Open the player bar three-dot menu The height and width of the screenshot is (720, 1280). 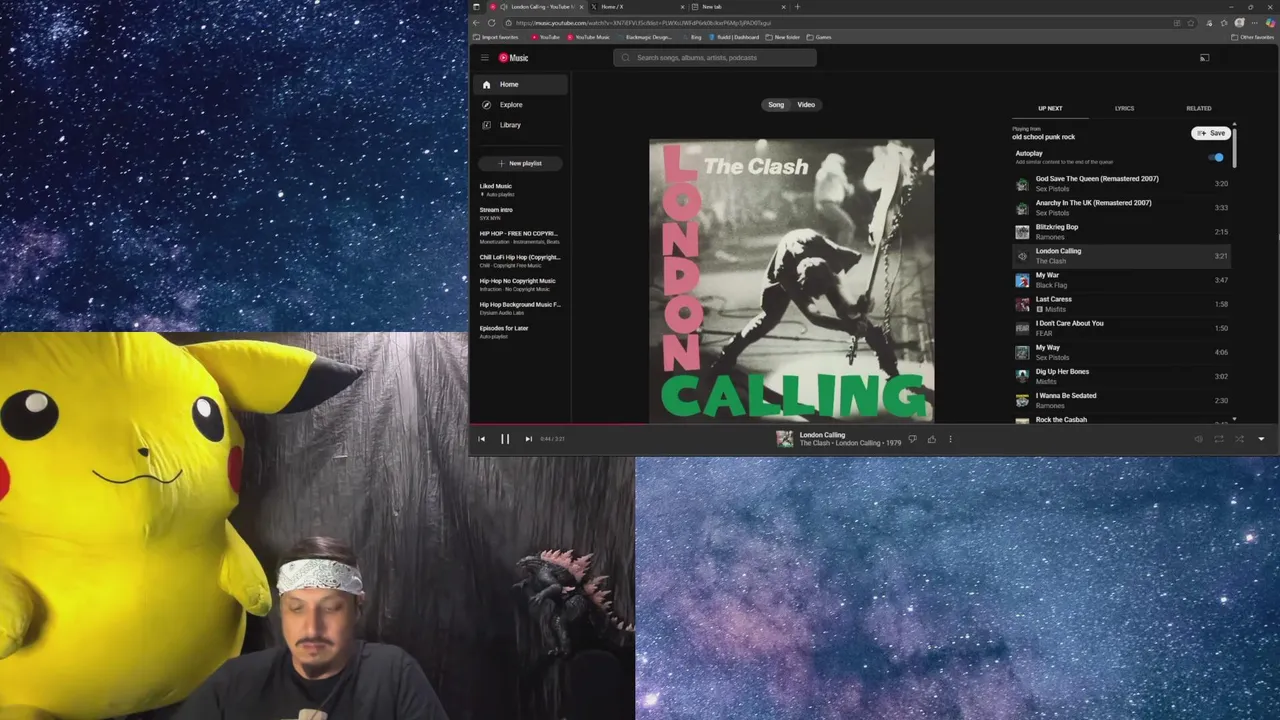950,439
